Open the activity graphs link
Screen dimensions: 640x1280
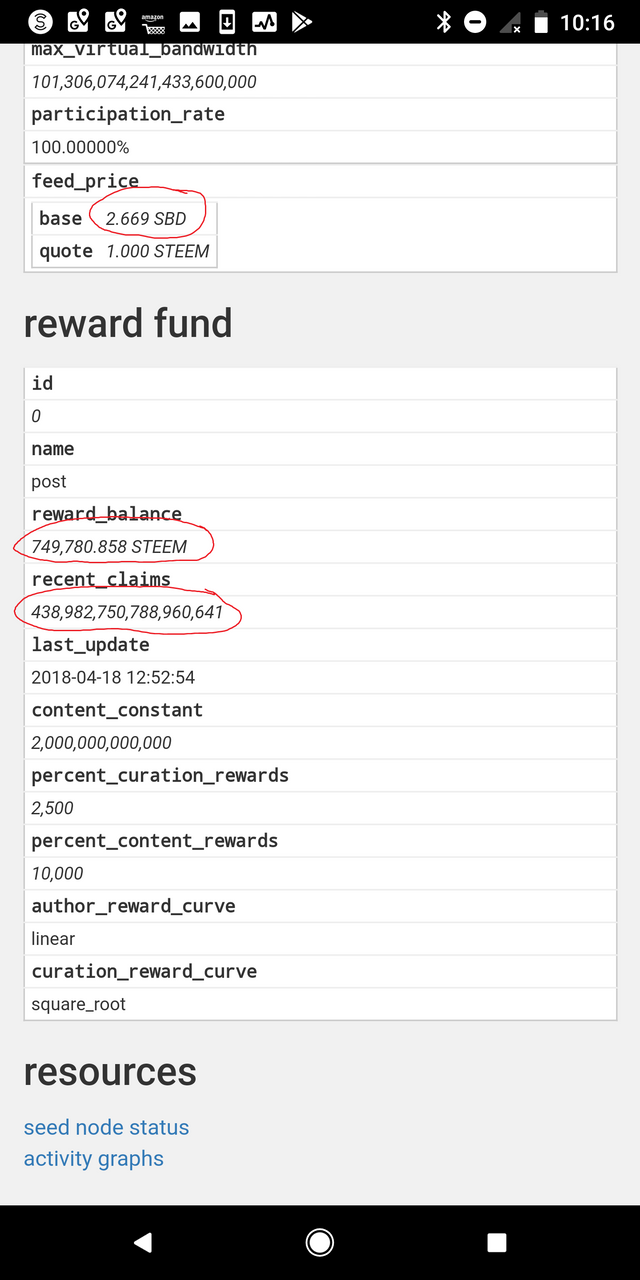[x=94, y=1158]
